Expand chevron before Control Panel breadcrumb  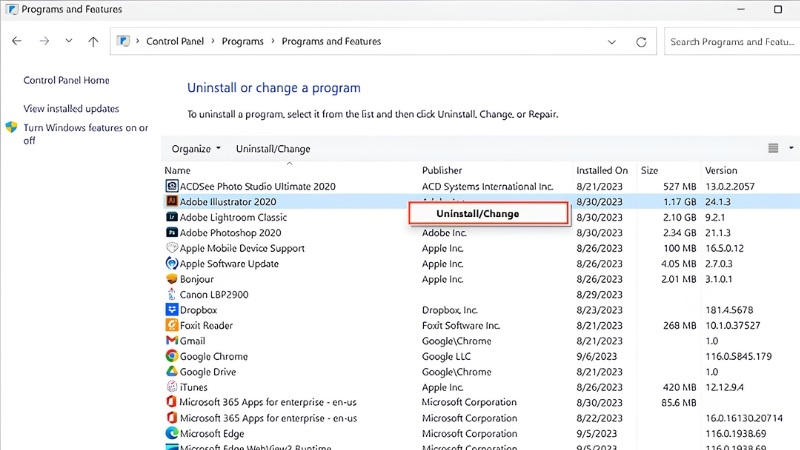point(138,41)
